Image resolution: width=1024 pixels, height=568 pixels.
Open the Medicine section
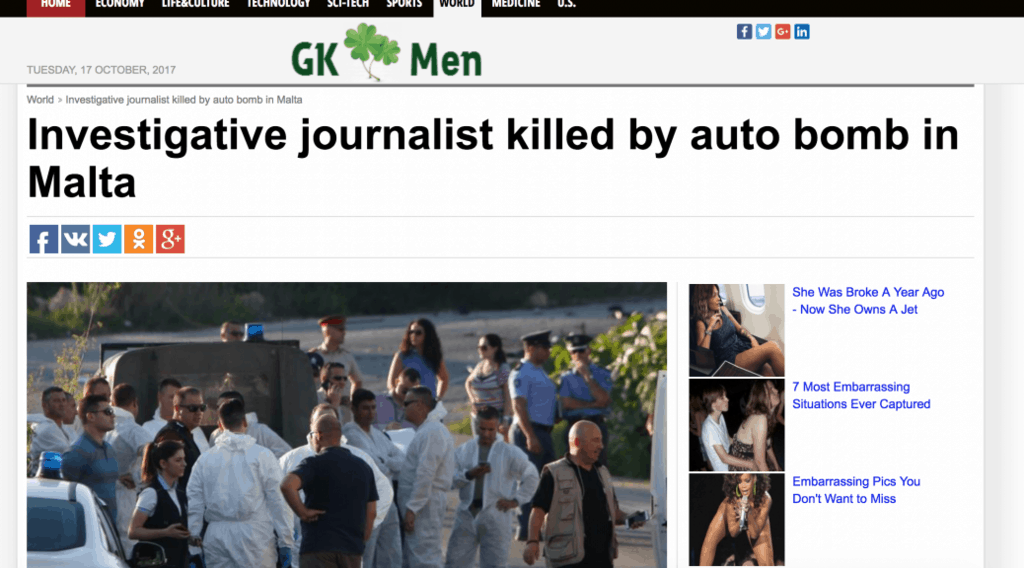click(x=516, y=5)
